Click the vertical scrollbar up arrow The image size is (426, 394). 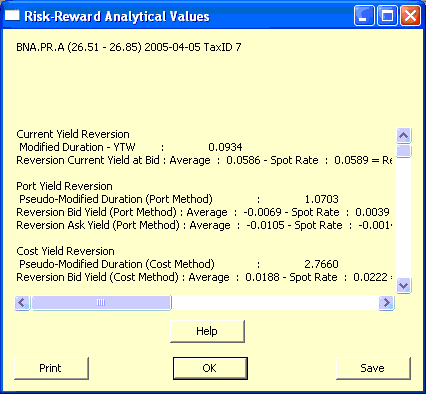click(404, 136)
